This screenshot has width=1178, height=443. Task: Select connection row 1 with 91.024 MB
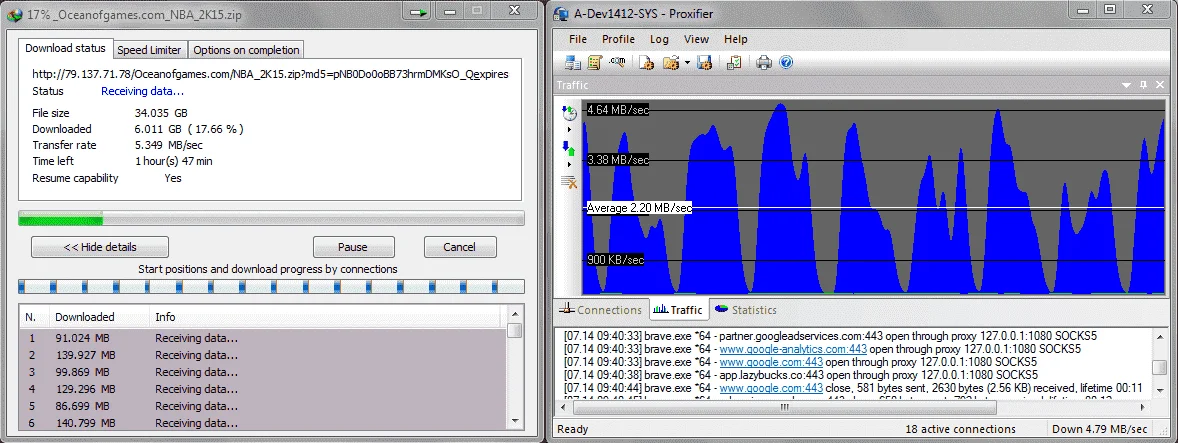(x=263, y=338)
